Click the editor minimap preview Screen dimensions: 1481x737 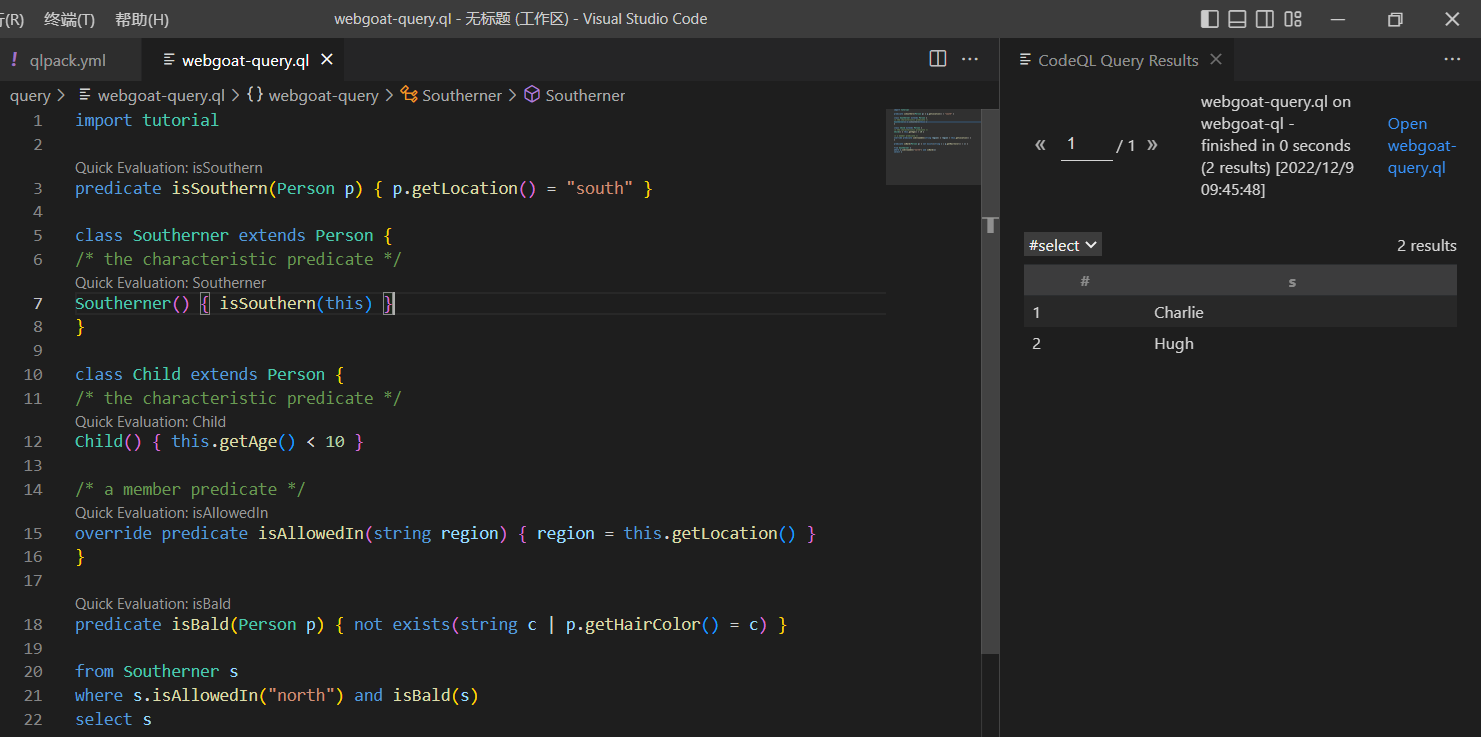click(933, 145)
